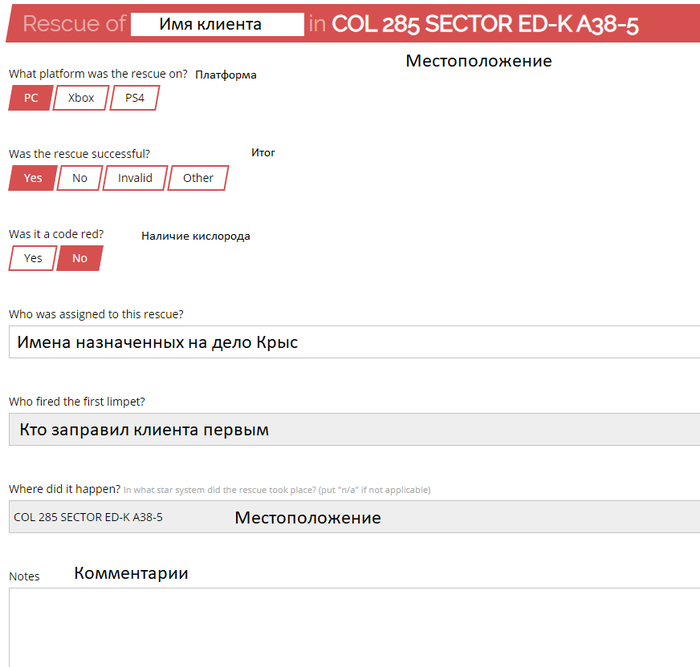Pick PS4 as the platform

pos(135,98)
